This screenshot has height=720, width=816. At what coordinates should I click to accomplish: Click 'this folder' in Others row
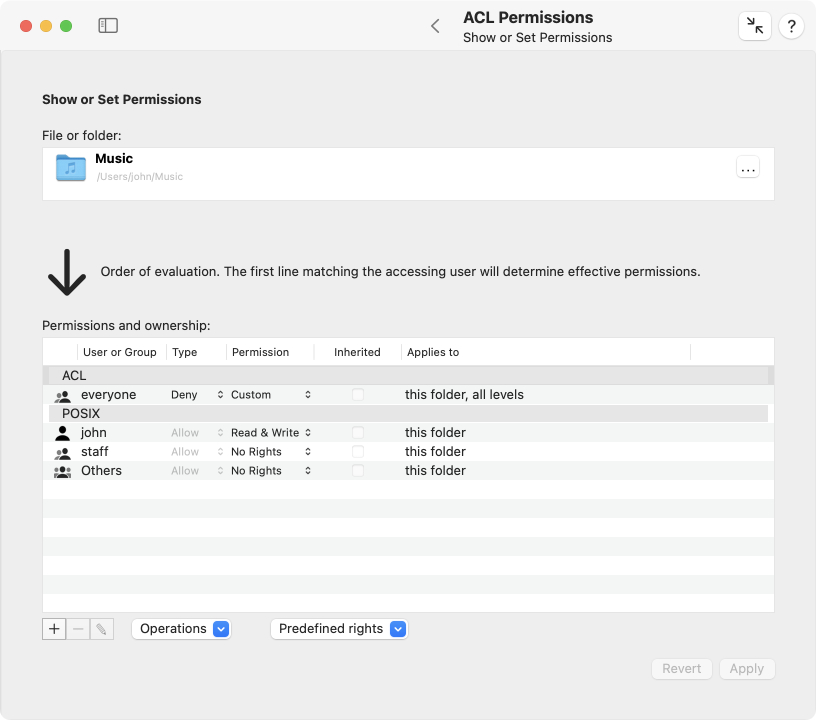(435, 470)
